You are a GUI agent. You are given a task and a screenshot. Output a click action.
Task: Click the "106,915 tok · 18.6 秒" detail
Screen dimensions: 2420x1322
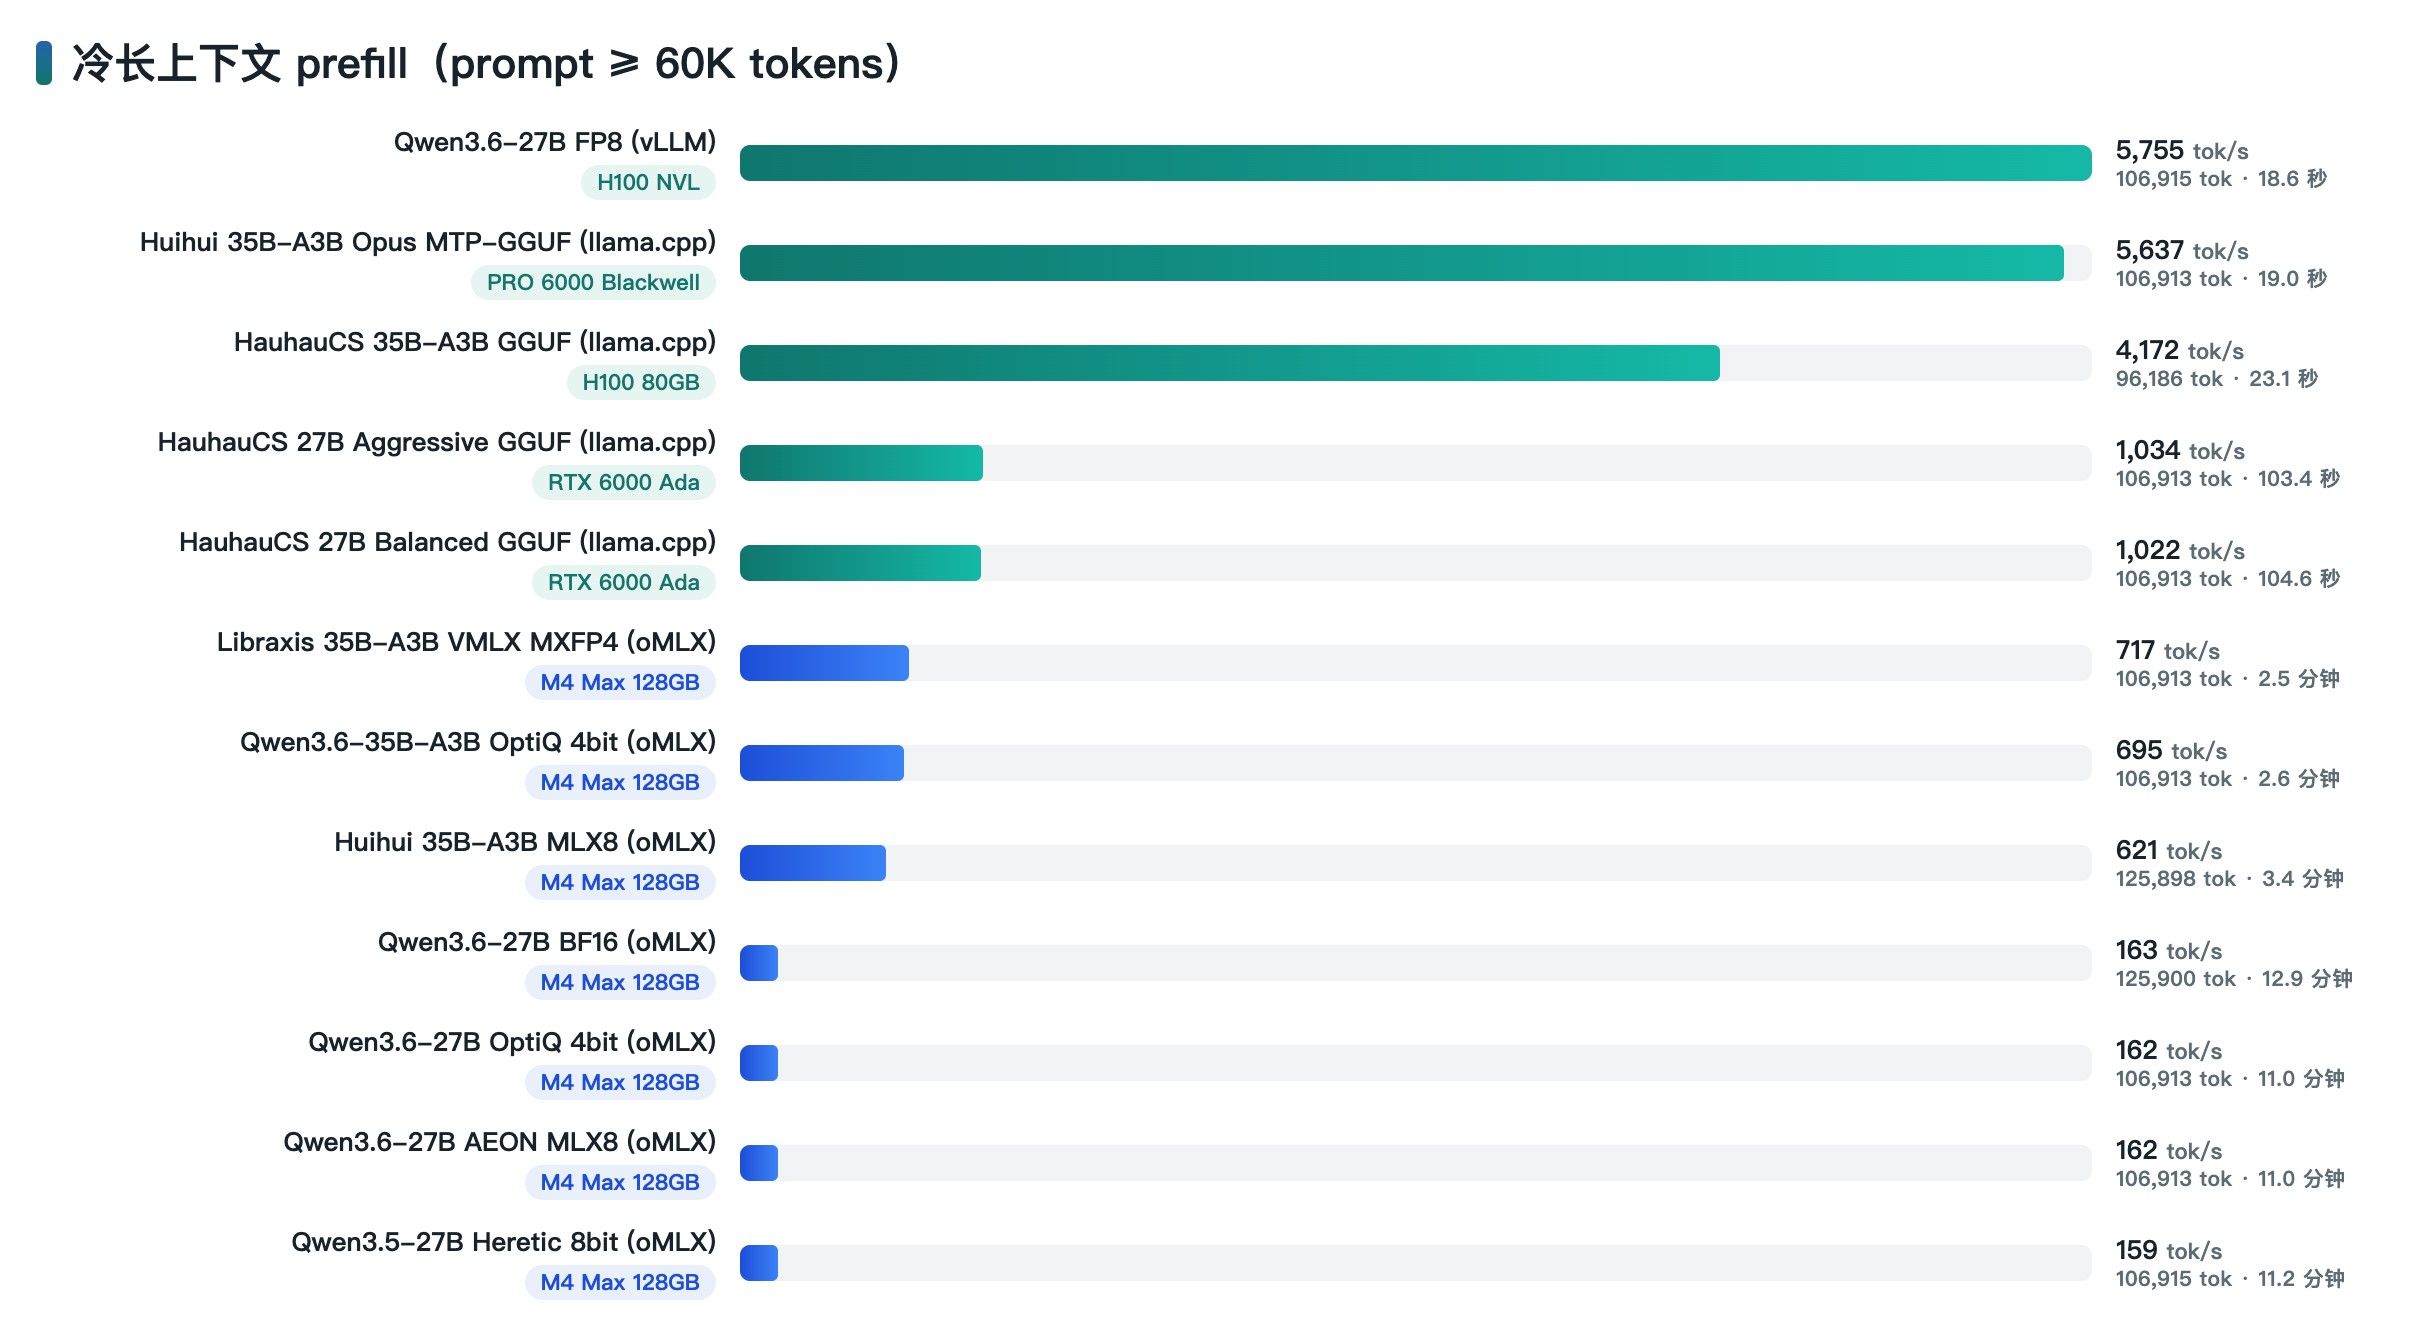(x=2221, y=179)
